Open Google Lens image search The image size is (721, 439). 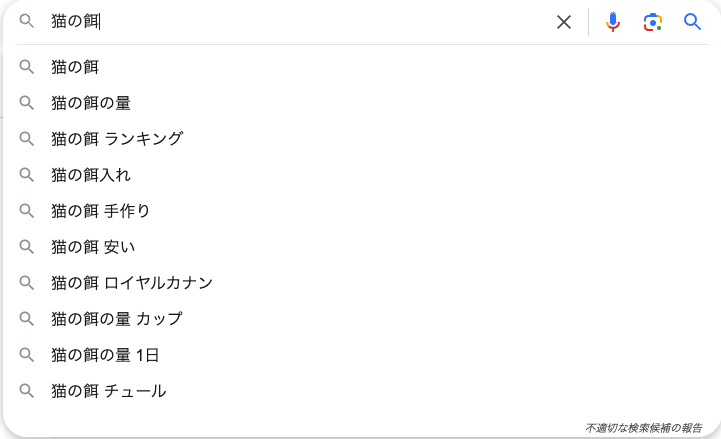[653, 22]
